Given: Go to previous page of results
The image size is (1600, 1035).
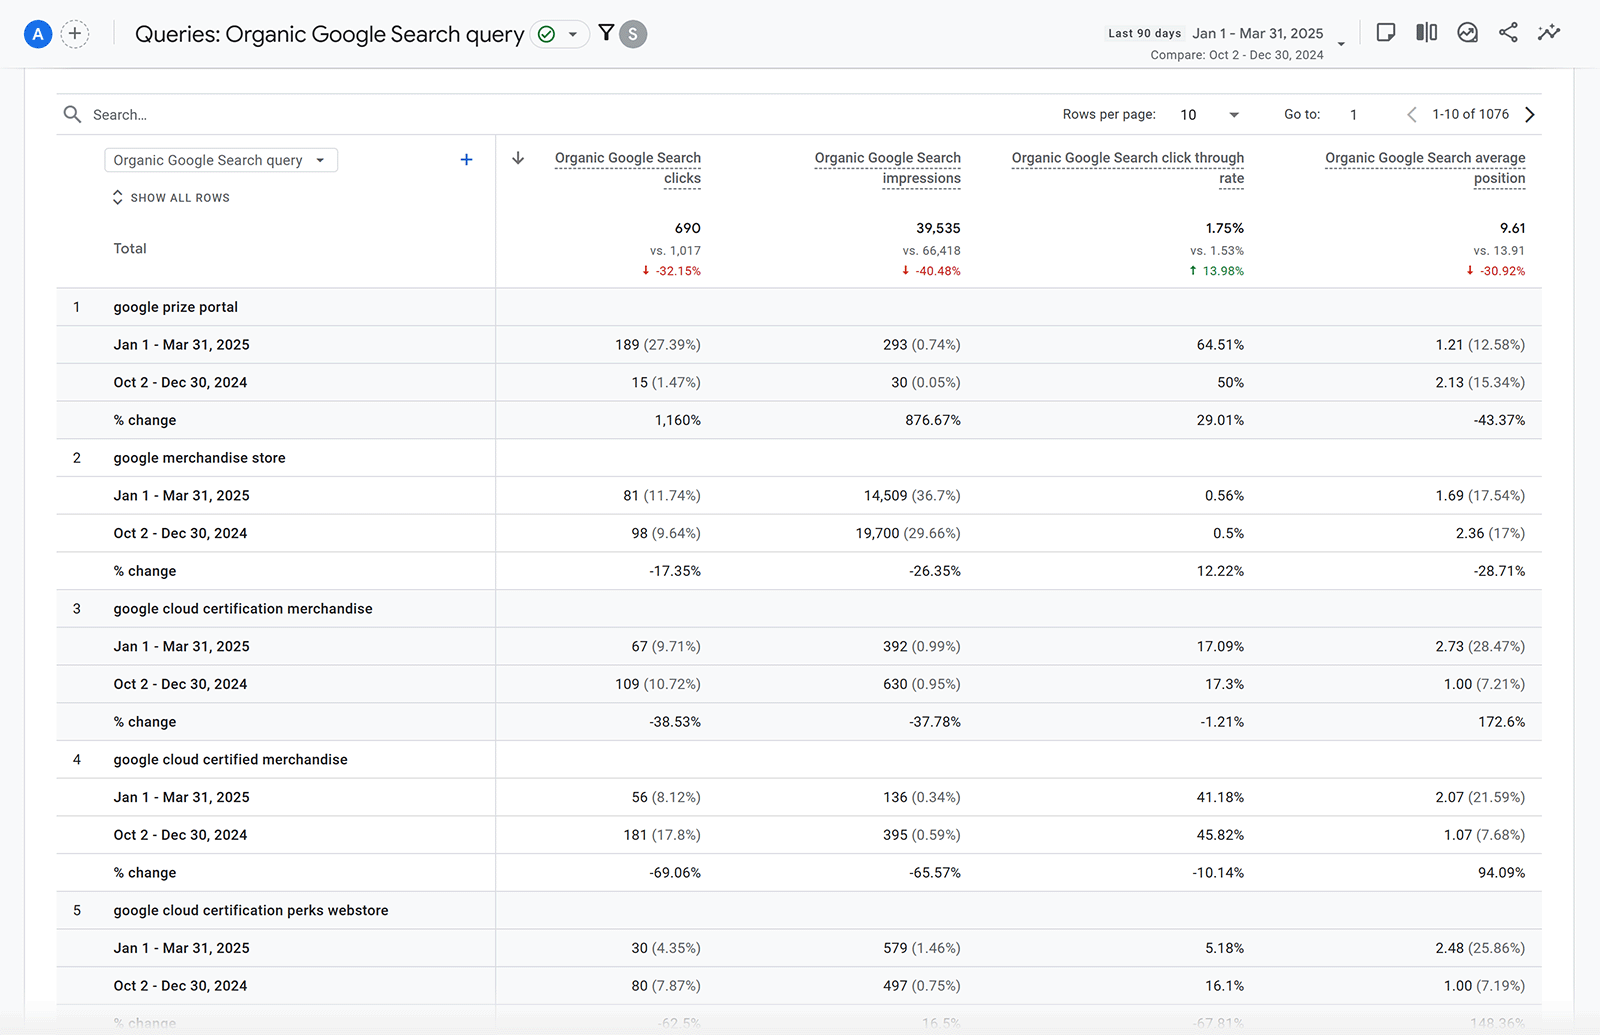Looking at the screenshot, I should click(x=1411, y=115).
